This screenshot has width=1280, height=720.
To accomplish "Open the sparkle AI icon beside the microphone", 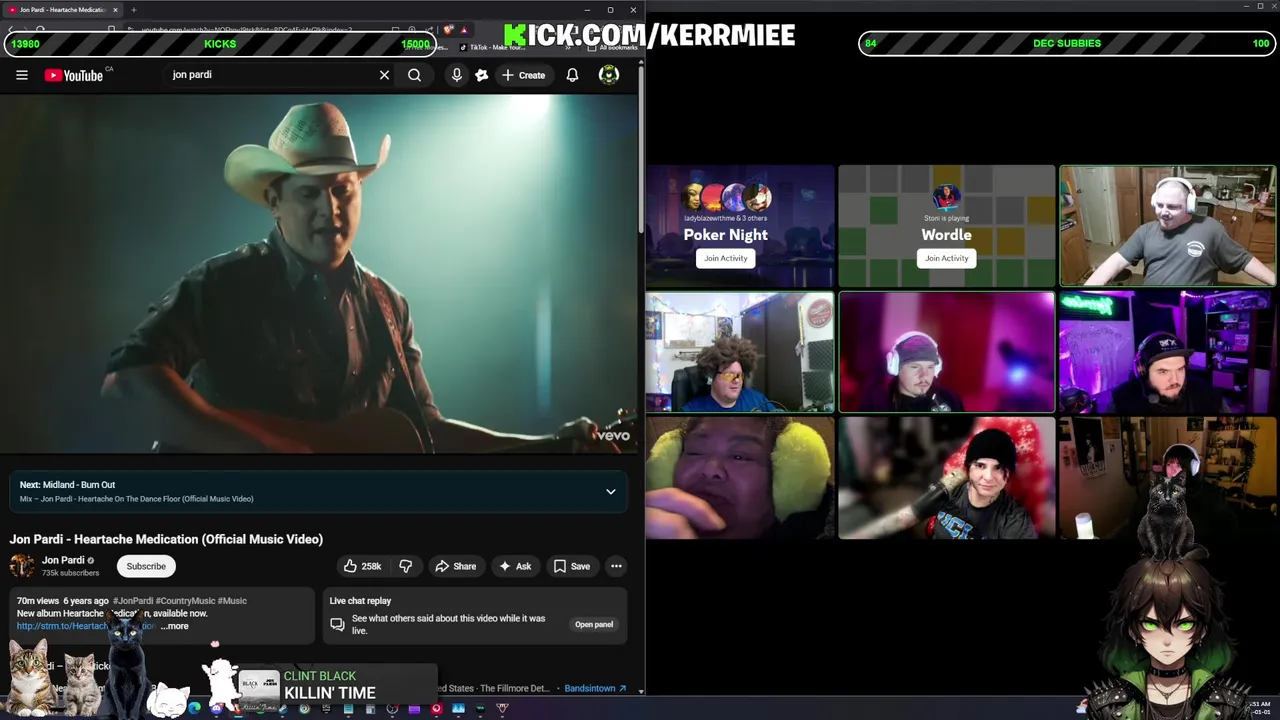I will [482, 75].
